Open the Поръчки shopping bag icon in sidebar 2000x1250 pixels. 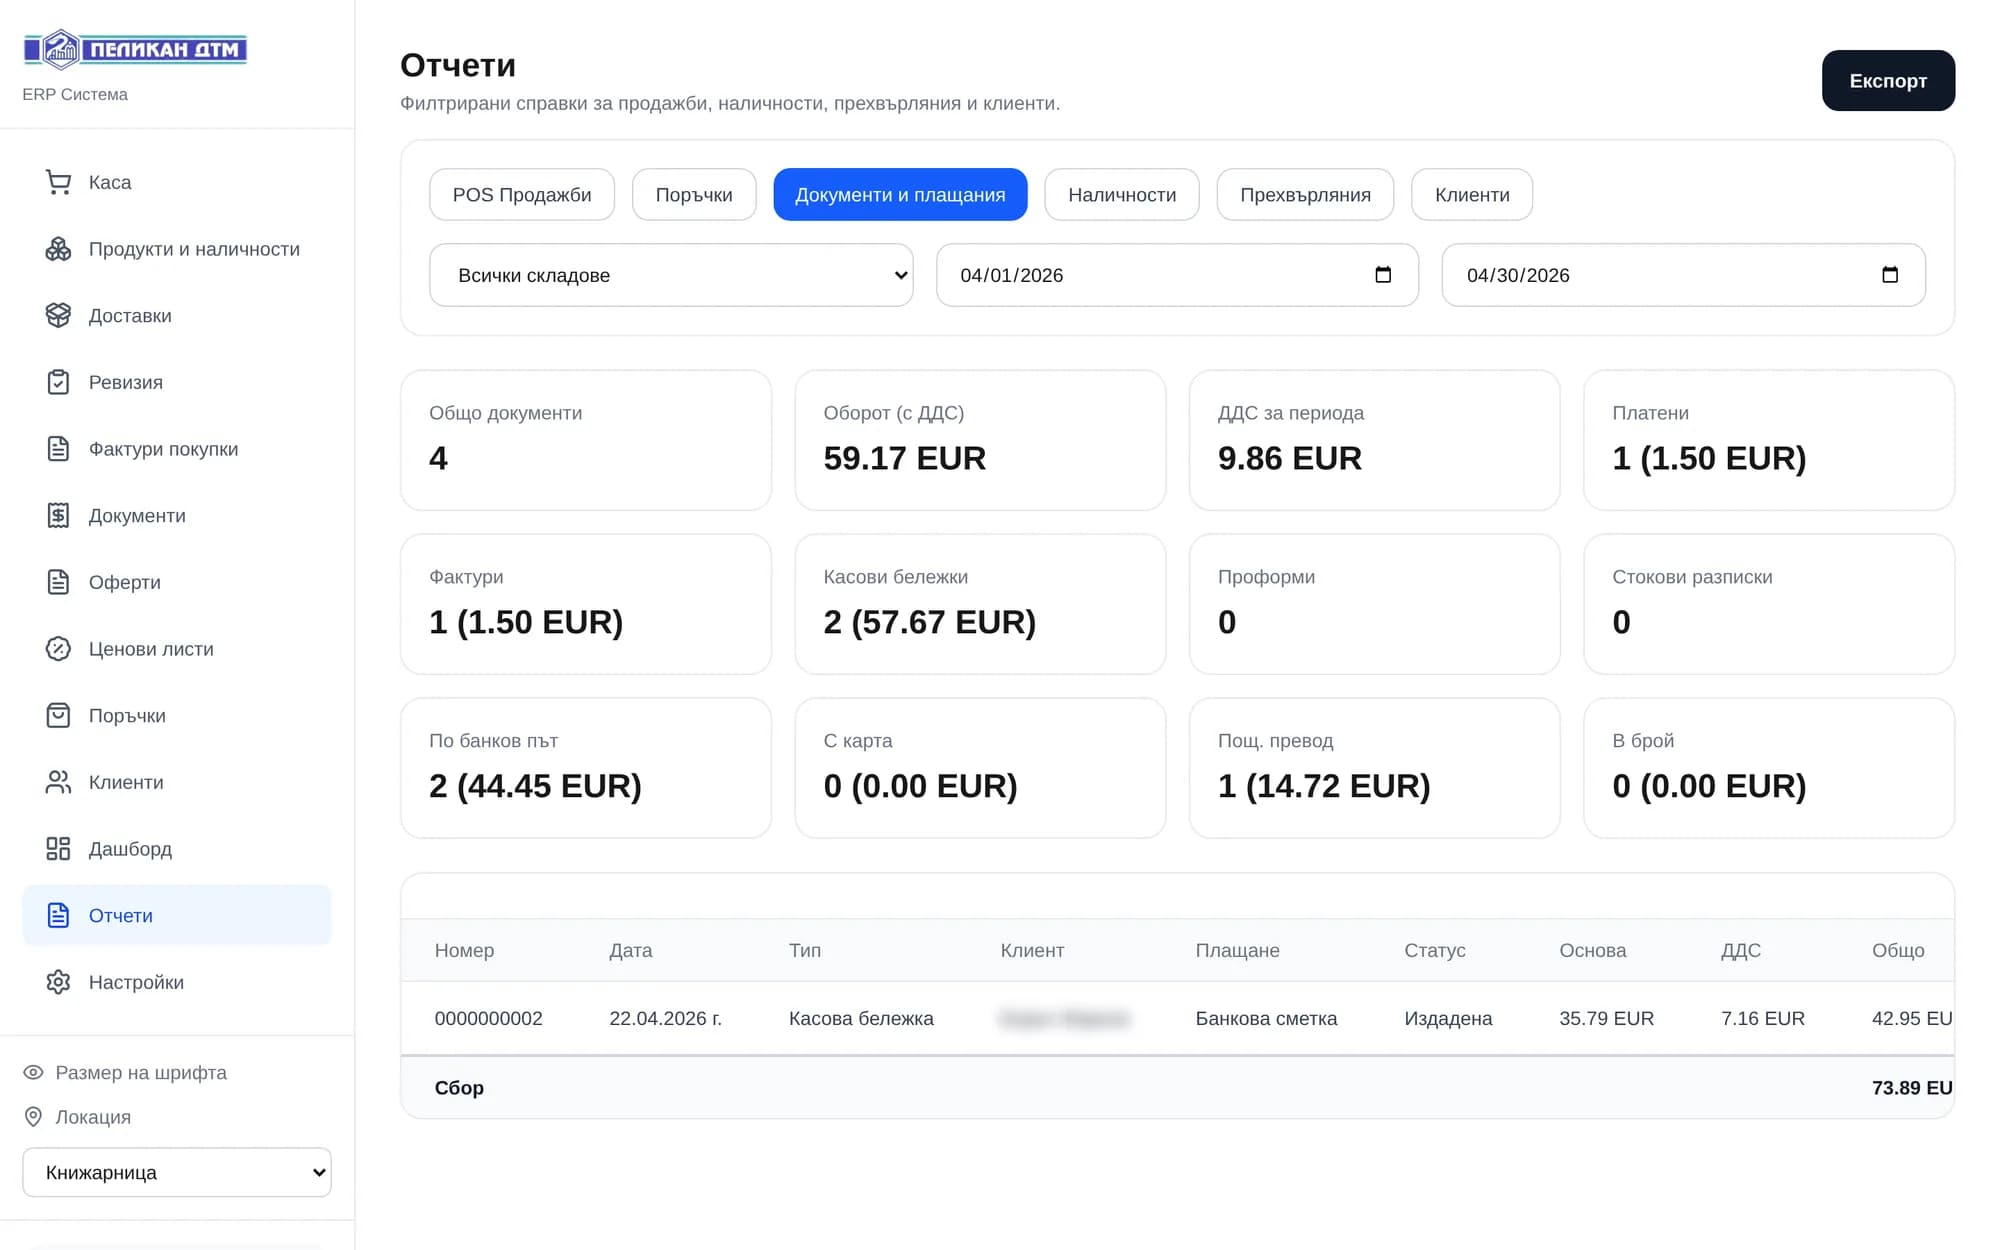click(58, 715)
